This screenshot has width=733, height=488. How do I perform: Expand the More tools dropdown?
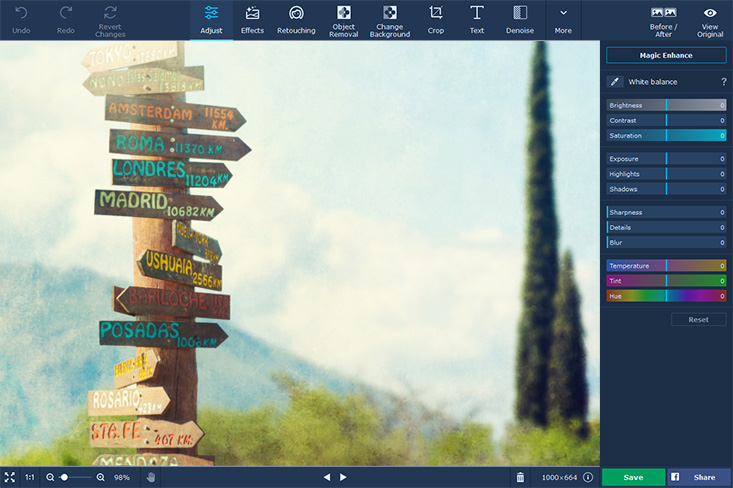563,20
